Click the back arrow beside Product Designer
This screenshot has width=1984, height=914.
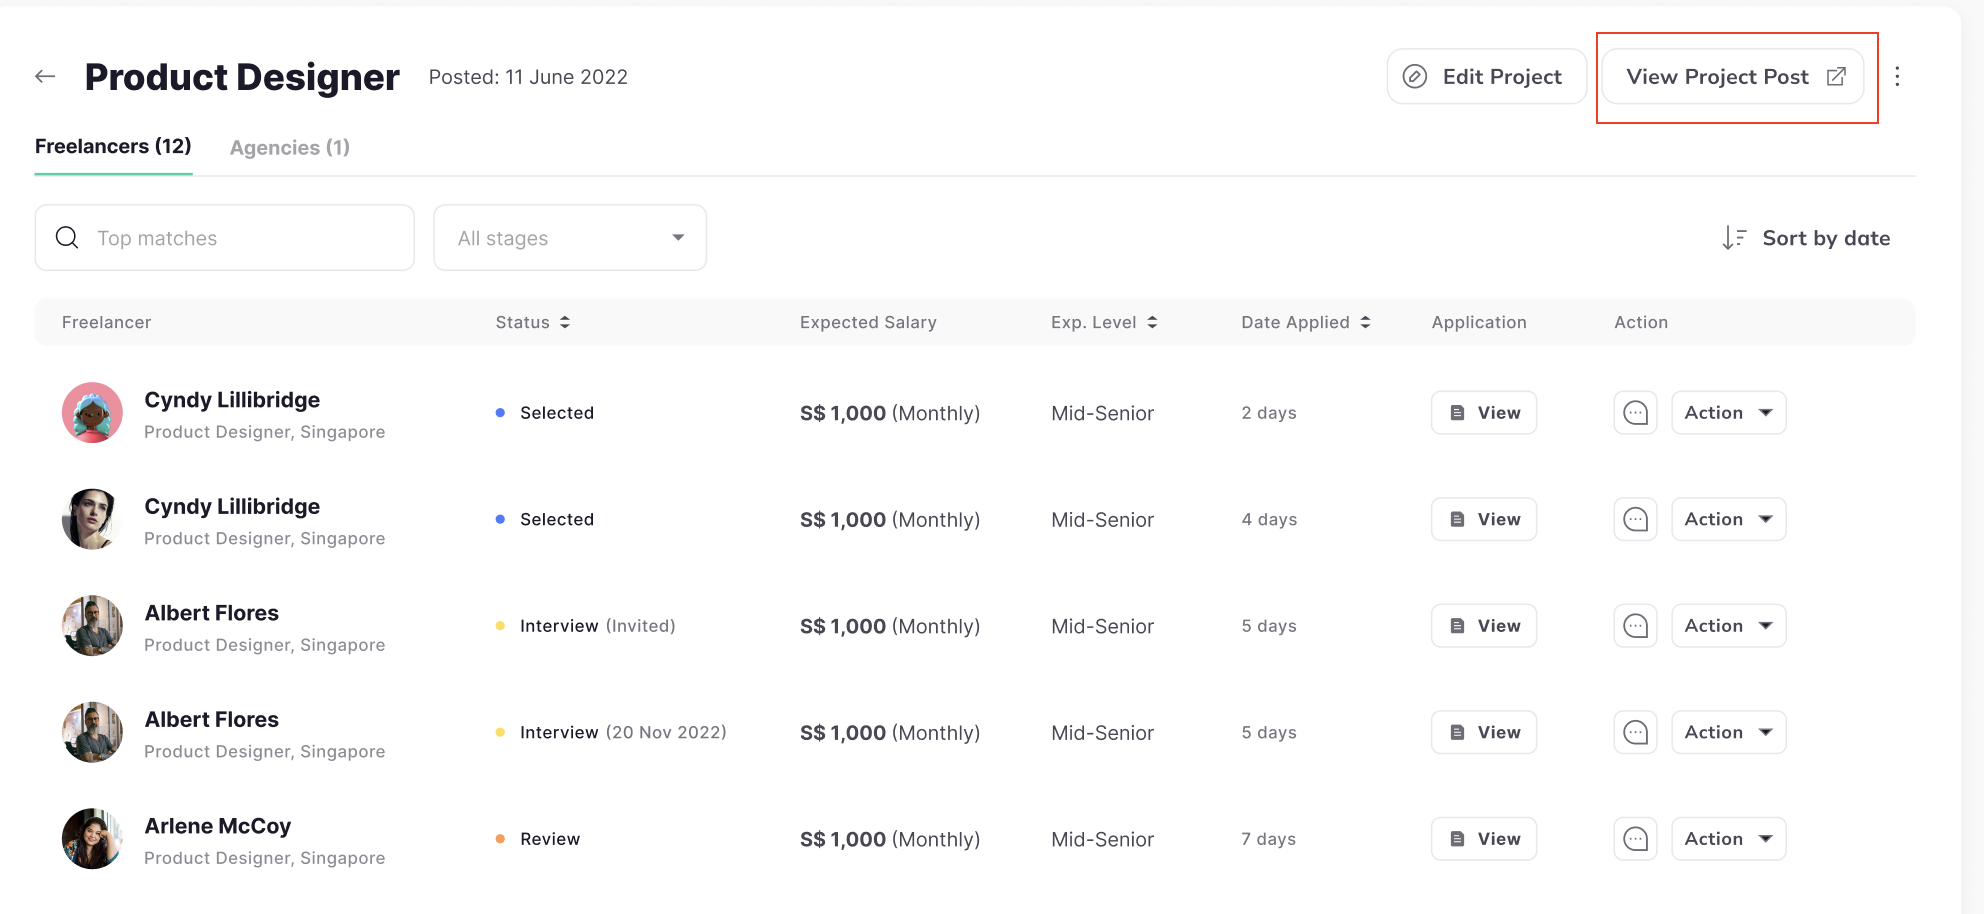coord(45,77)
